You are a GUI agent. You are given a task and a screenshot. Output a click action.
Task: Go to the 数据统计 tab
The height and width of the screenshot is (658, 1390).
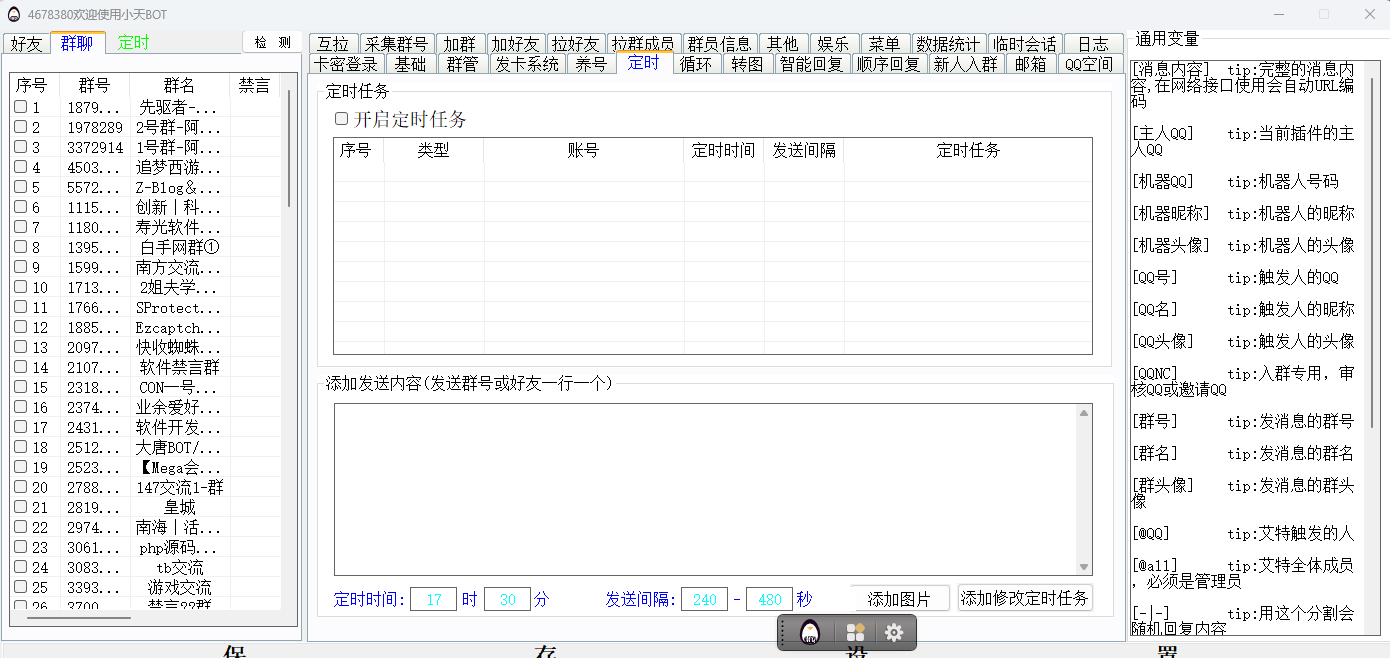(x=948, y=44)
